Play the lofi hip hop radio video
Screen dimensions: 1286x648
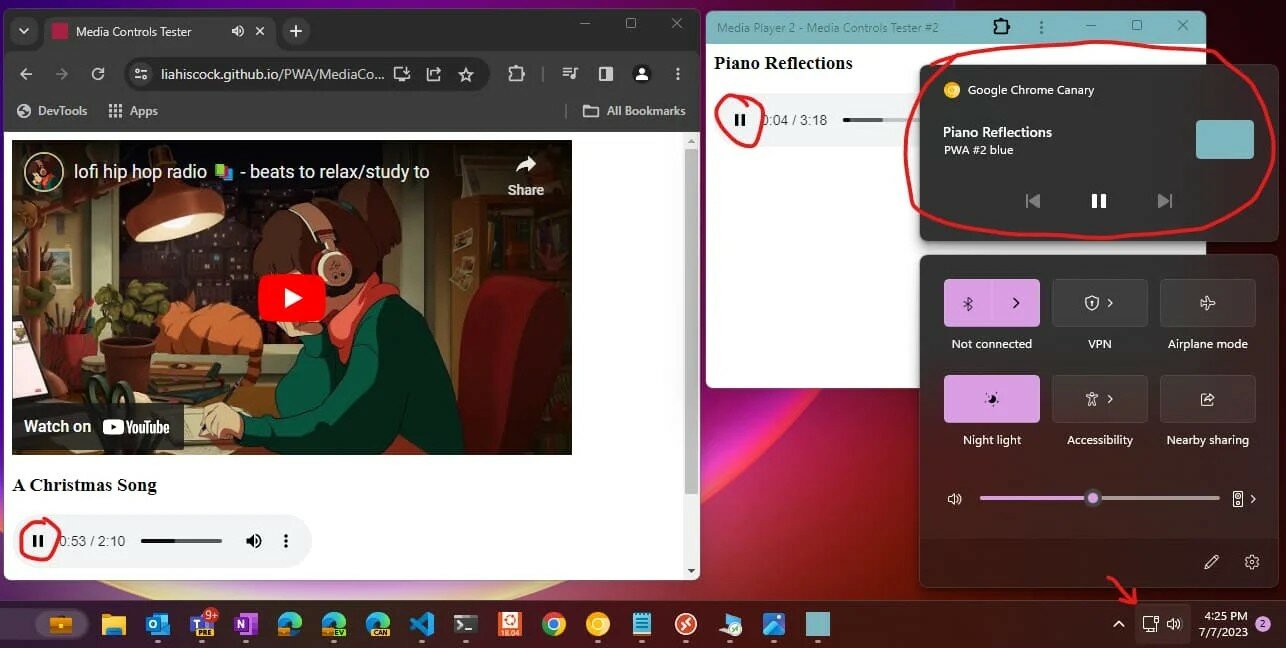[x=292, y=298]
